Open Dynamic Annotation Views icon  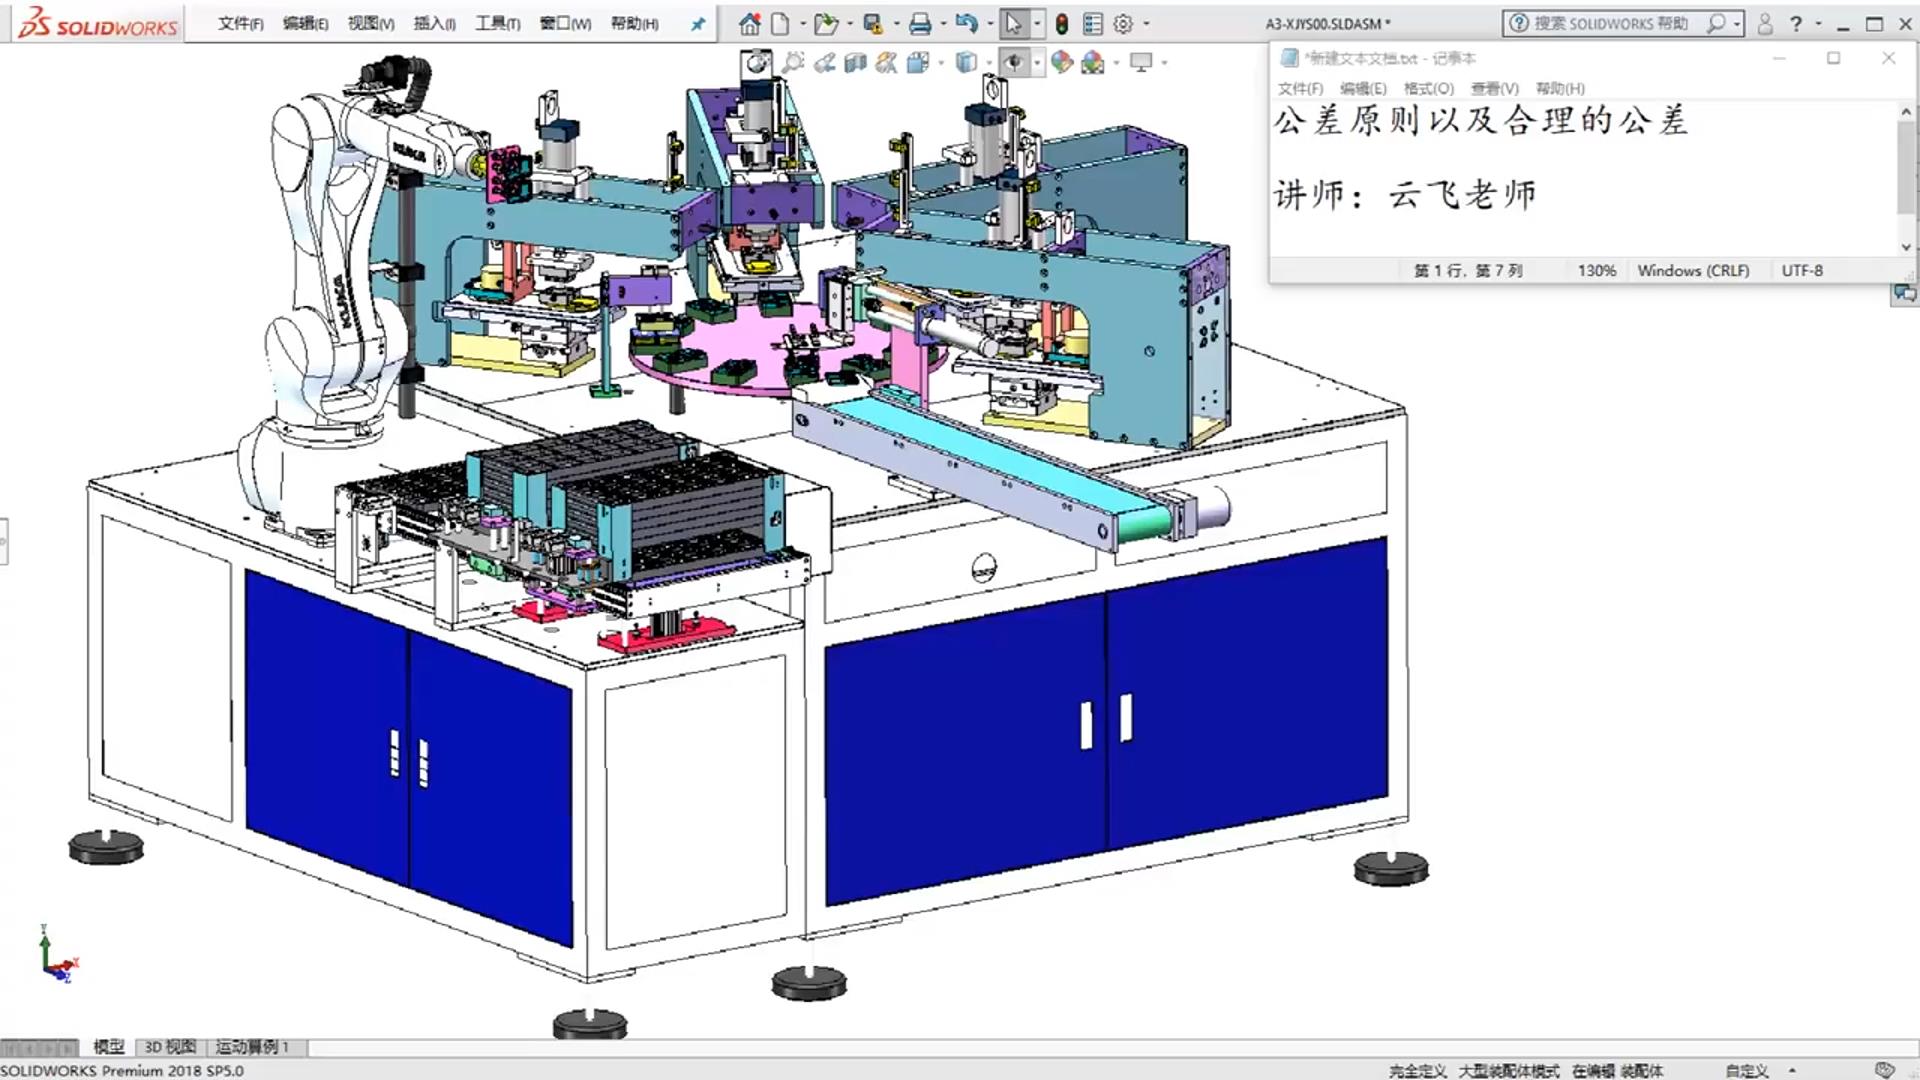[886, 63]
